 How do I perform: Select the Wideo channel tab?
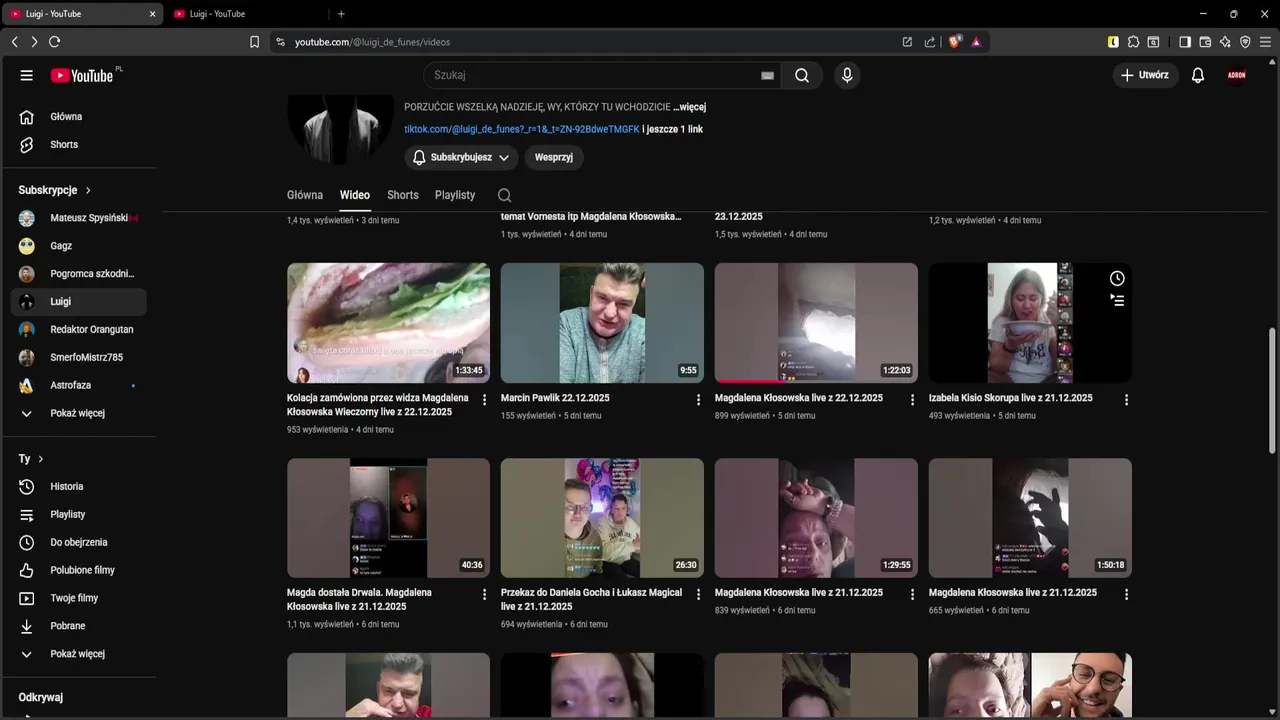click(x=354, y=195)
